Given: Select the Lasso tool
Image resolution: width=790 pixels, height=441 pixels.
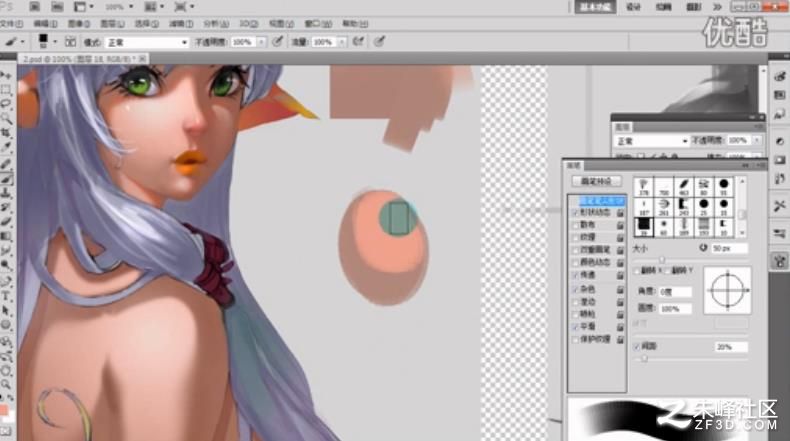Looking at the screenshot, I should point(6,104).
